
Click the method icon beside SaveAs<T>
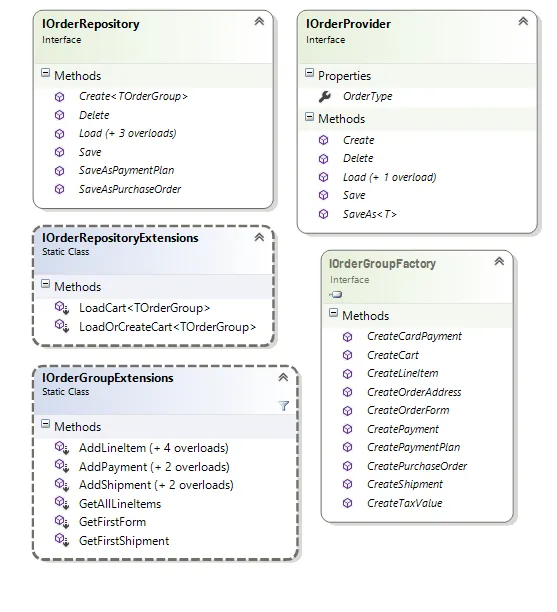[x=324, y=214]
